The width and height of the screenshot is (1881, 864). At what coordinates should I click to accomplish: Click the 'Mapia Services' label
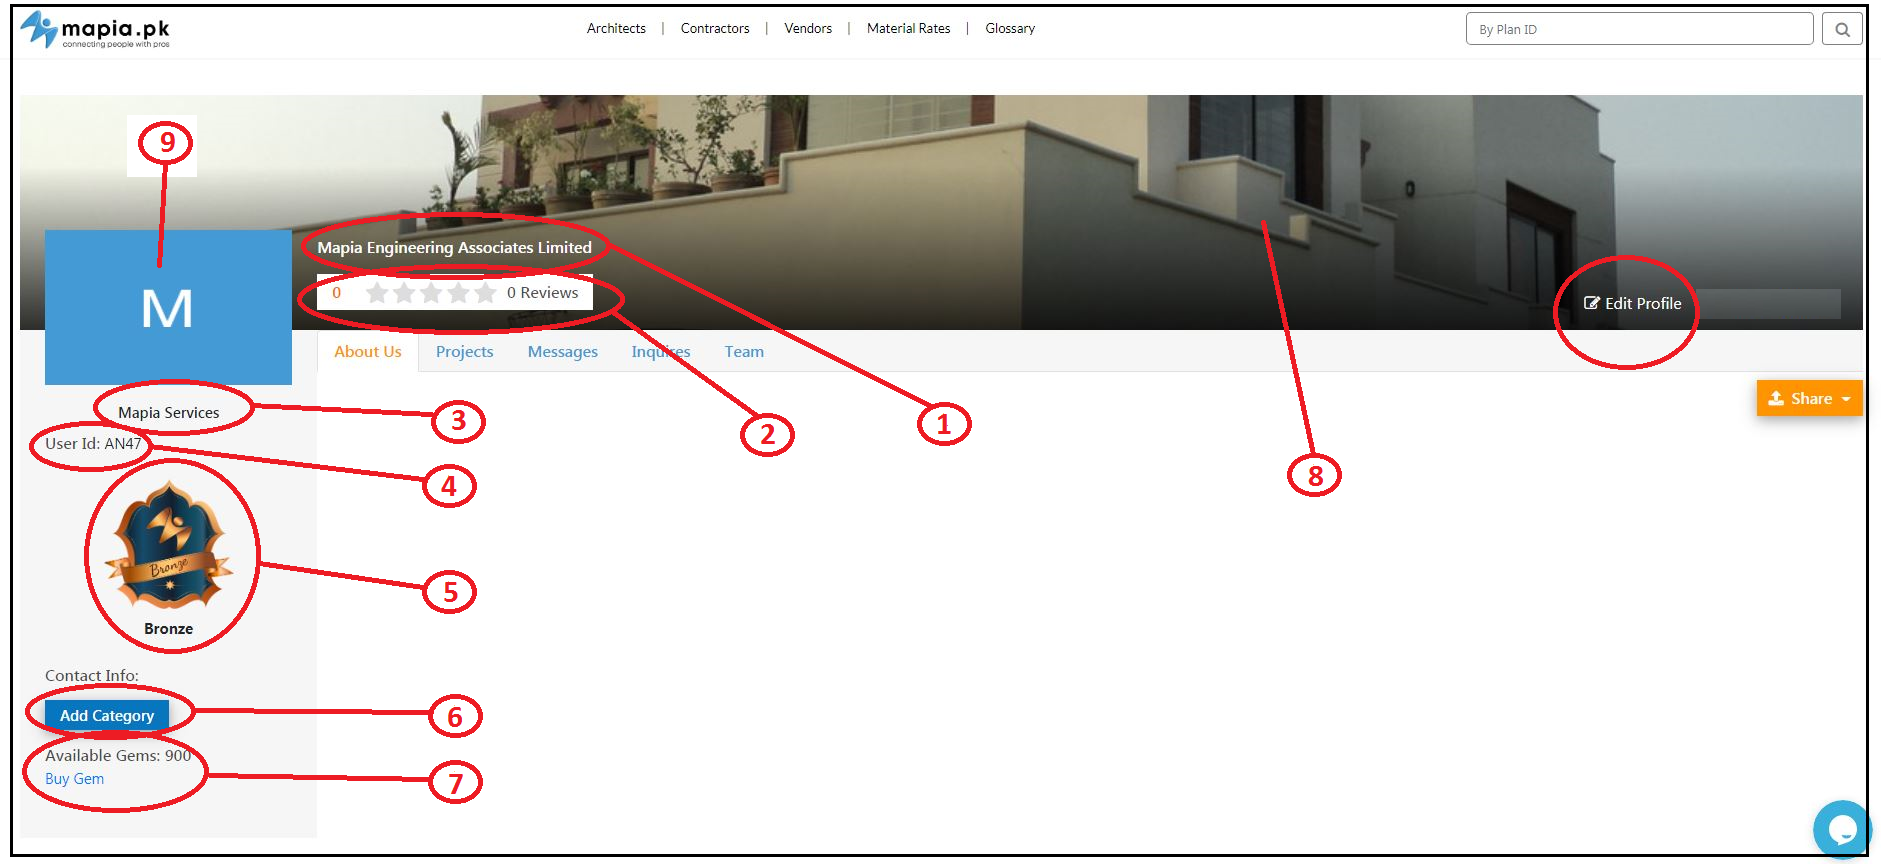pos(168,412)
